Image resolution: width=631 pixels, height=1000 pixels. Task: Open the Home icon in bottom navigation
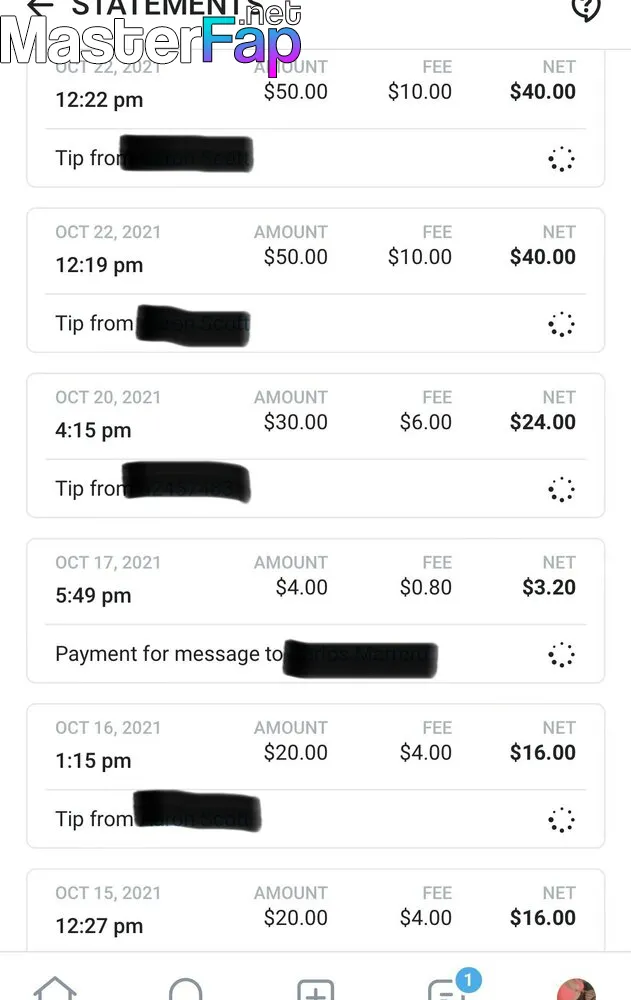point(55,990)
